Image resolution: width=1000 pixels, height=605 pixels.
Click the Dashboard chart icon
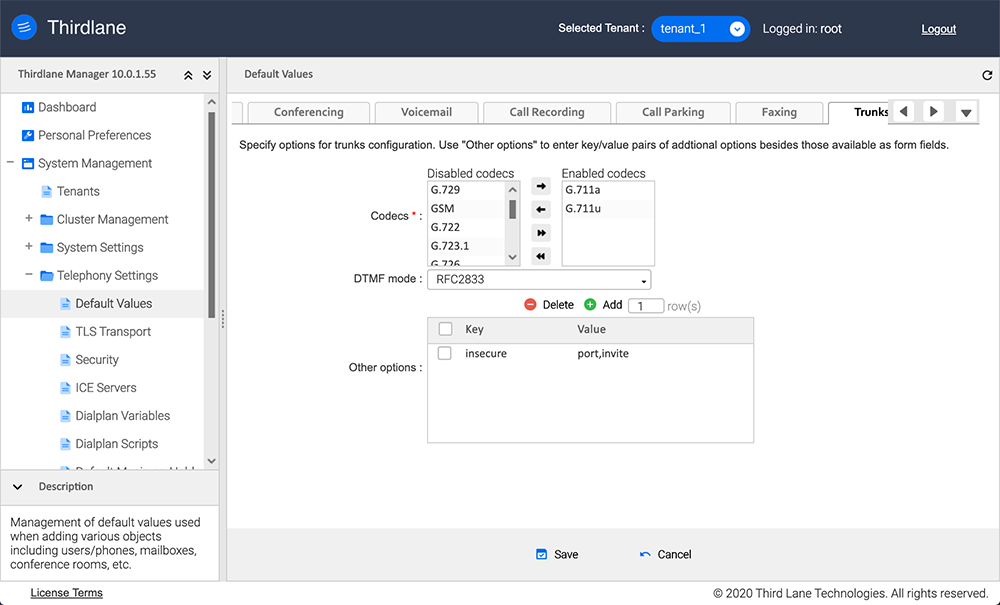27,107
